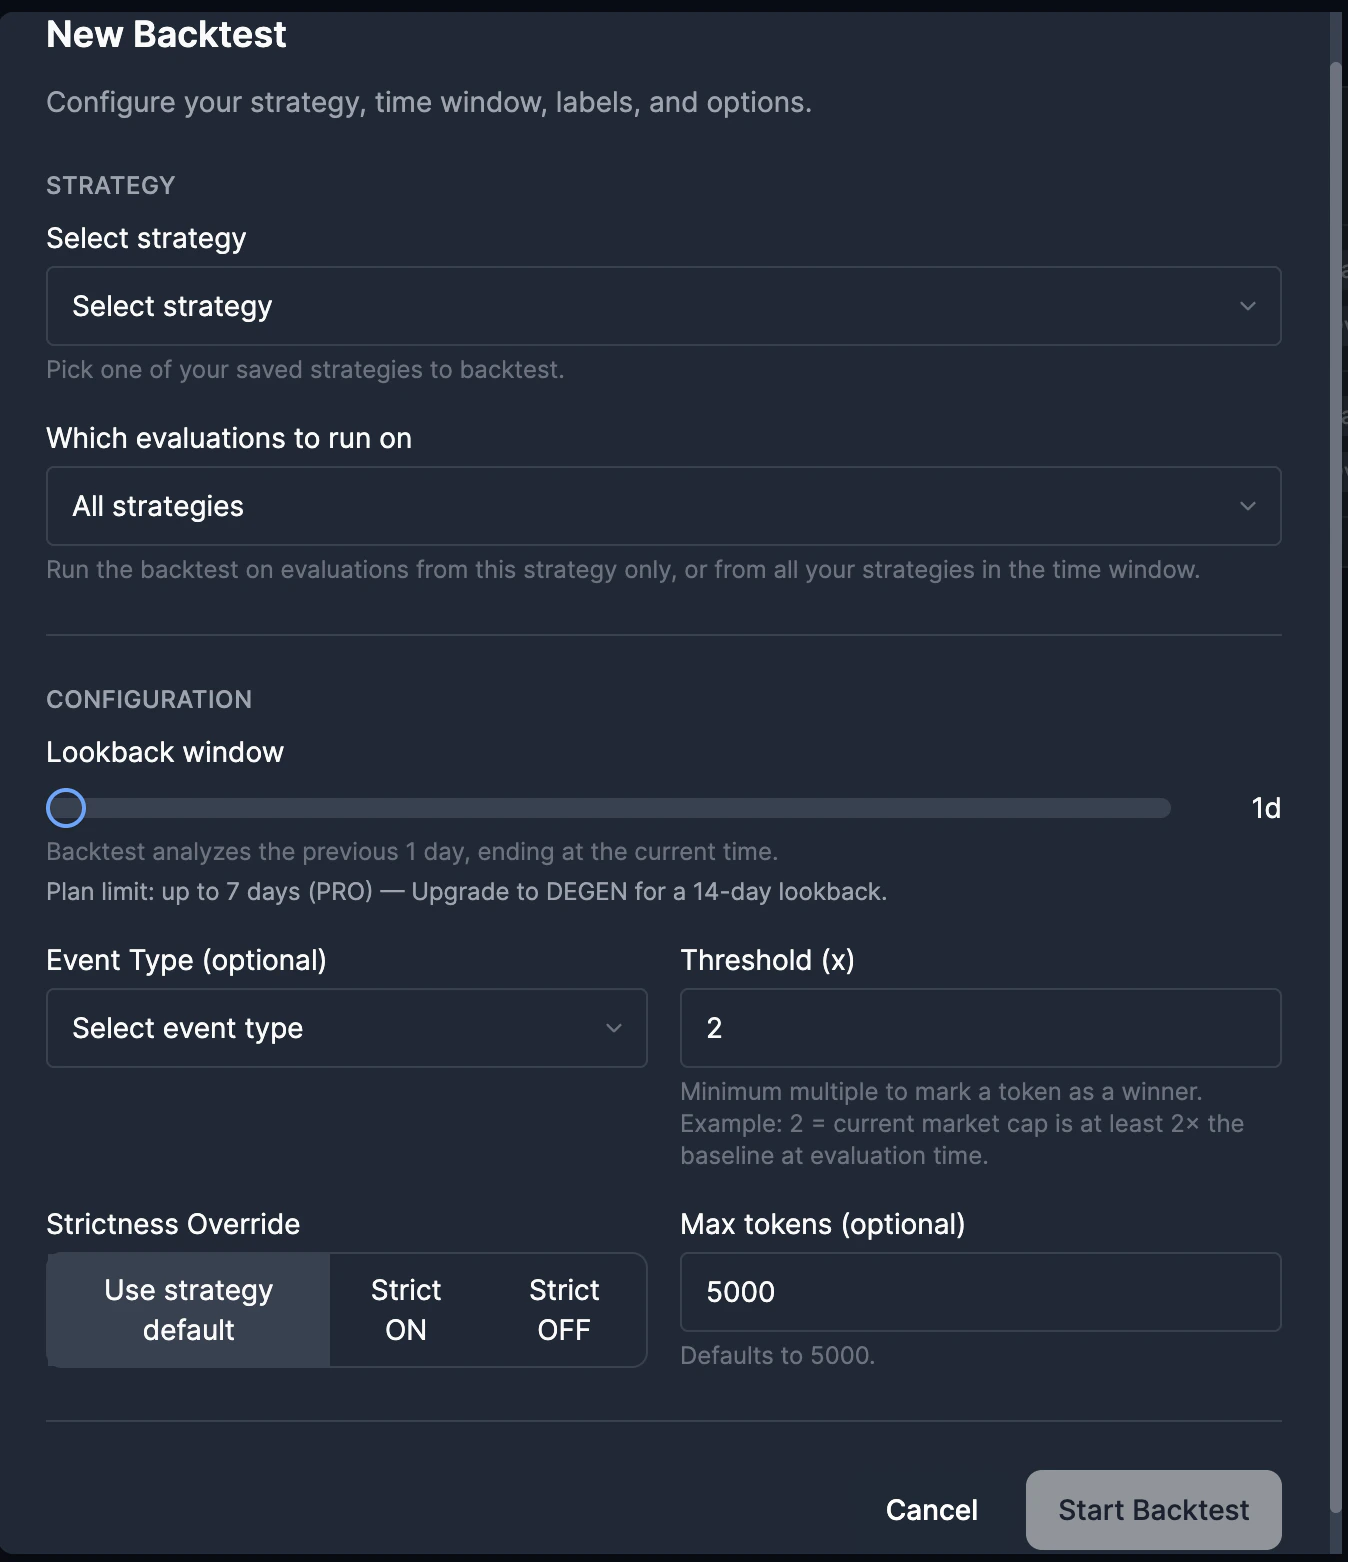Select the Lookback window slider thumb
This screenshot has width=1348, height=1562.
pos(65,807)
